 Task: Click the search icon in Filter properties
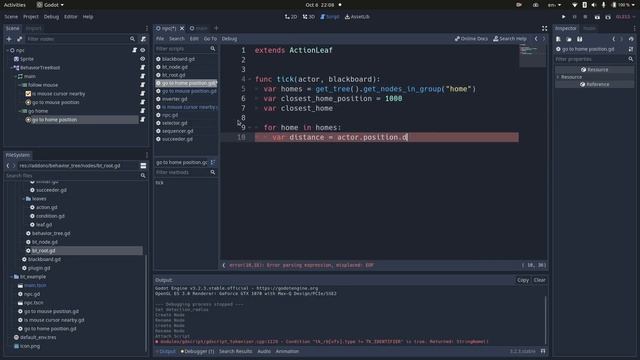coord(631,59)
